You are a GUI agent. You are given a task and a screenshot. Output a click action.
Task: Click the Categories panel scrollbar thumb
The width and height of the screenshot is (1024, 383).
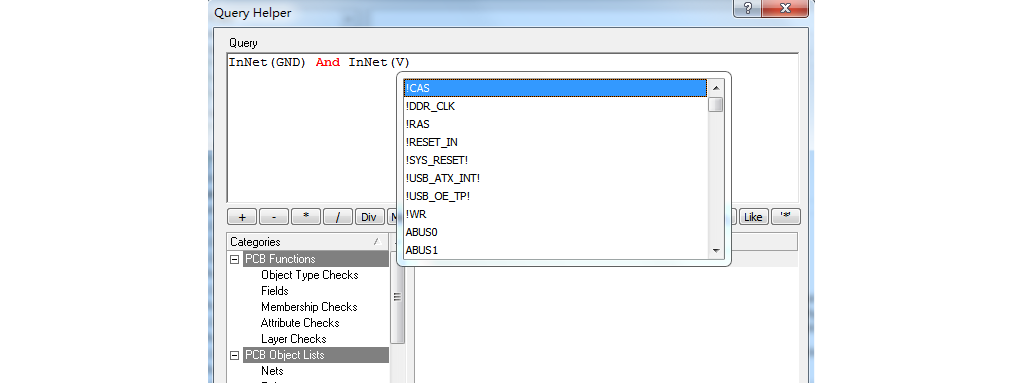click(x=397, y=296)
